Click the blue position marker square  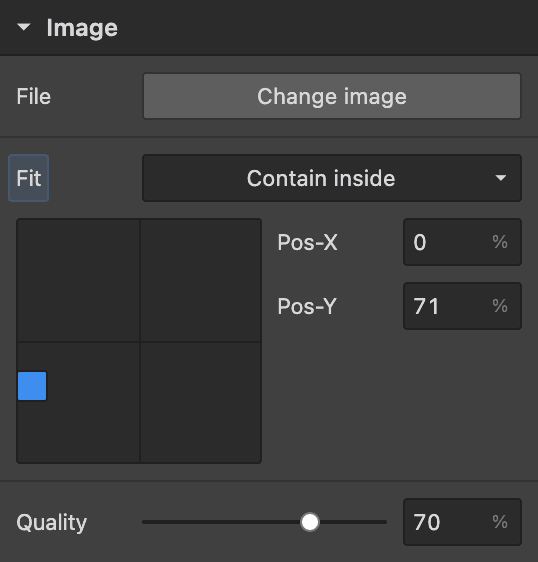[x=32, y=386]
